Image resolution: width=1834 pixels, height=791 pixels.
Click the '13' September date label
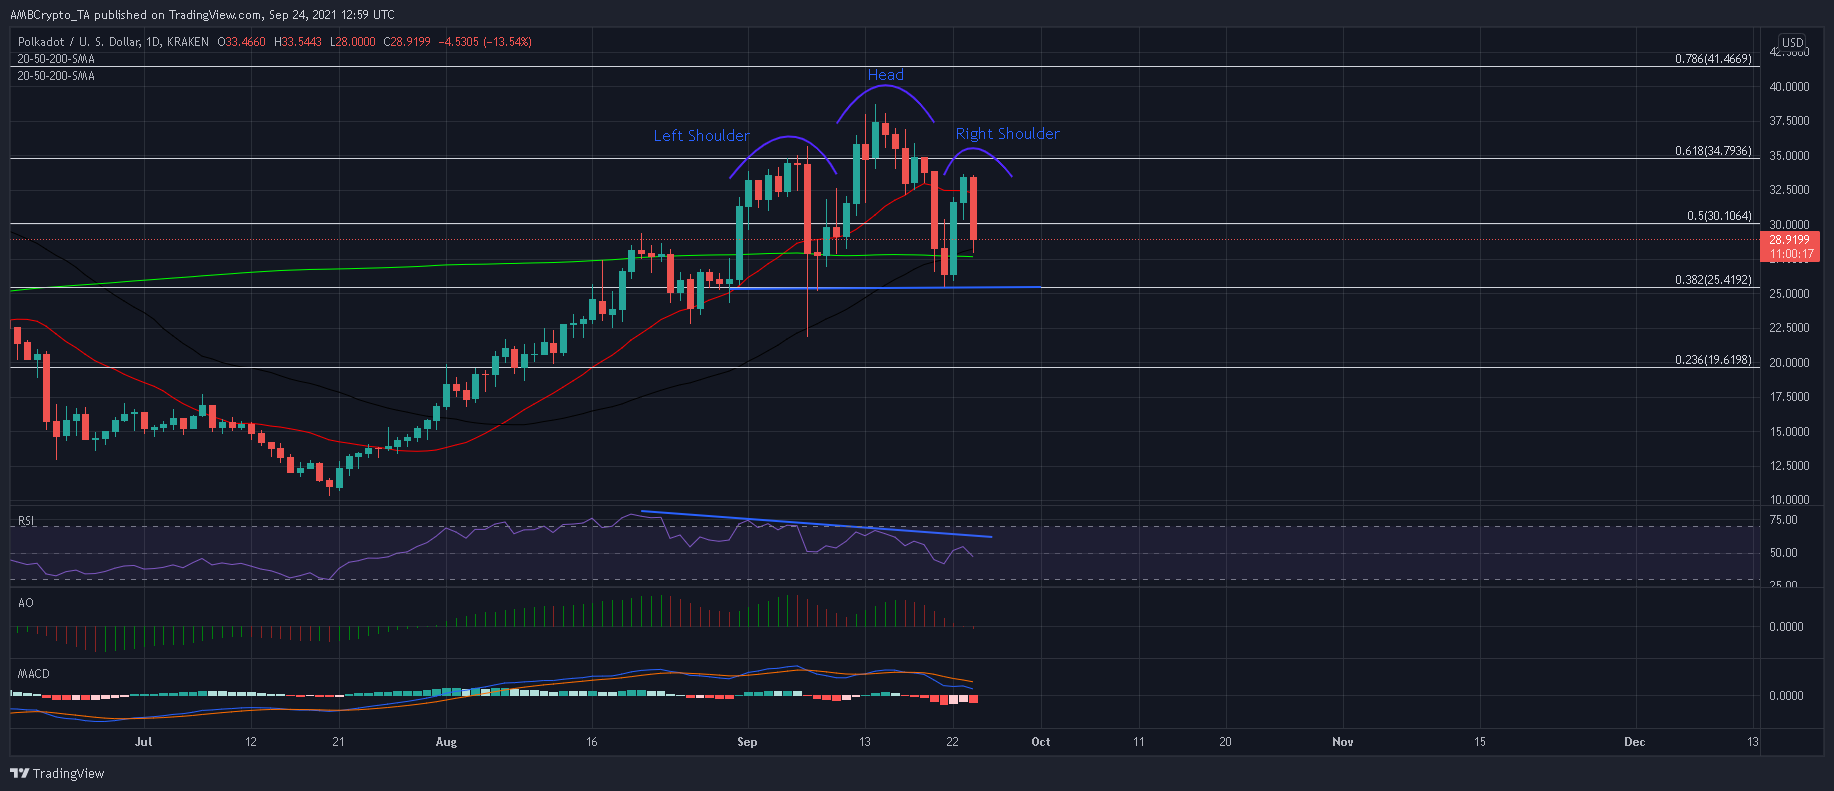pos(865,742)
